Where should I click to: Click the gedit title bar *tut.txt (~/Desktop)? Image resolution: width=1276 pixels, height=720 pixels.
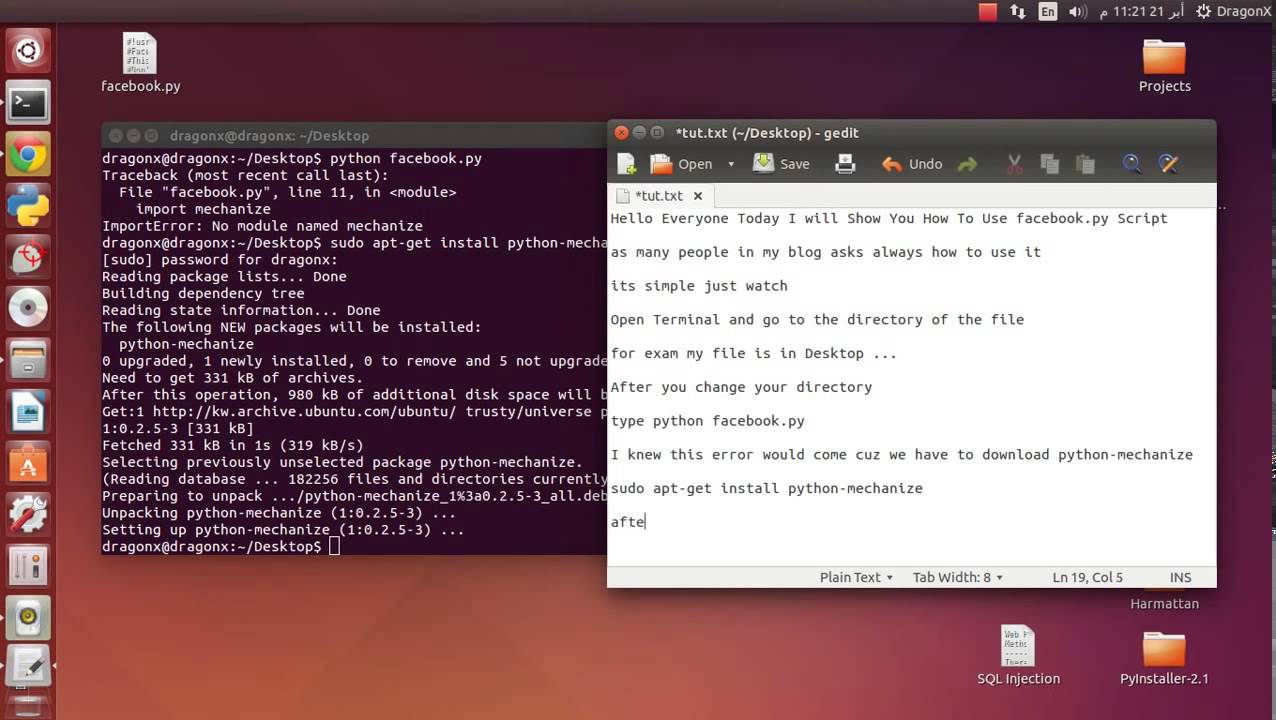pos(767,133)
